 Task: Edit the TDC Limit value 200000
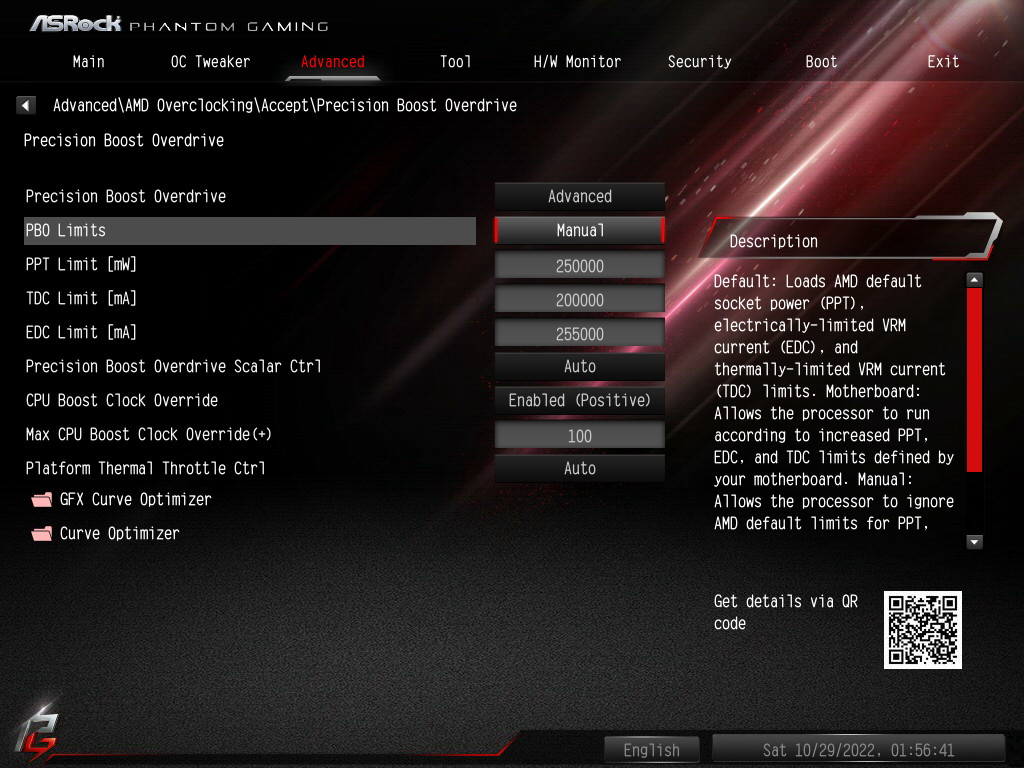point(580,300)
